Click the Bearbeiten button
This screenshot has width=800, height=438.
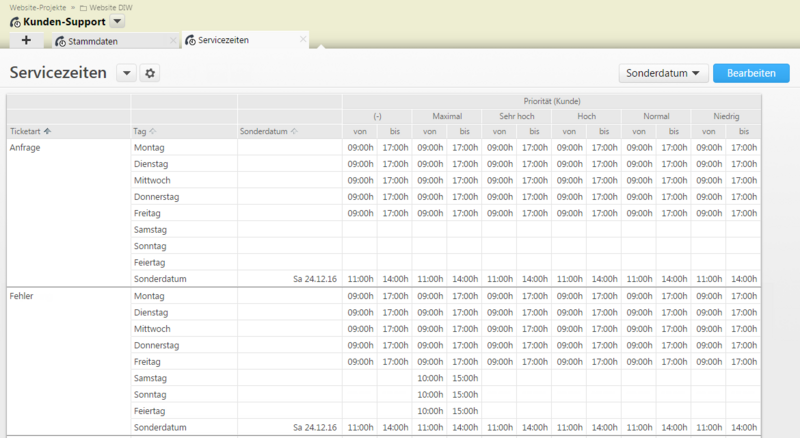pyautogui.click(x=751, y=74)
